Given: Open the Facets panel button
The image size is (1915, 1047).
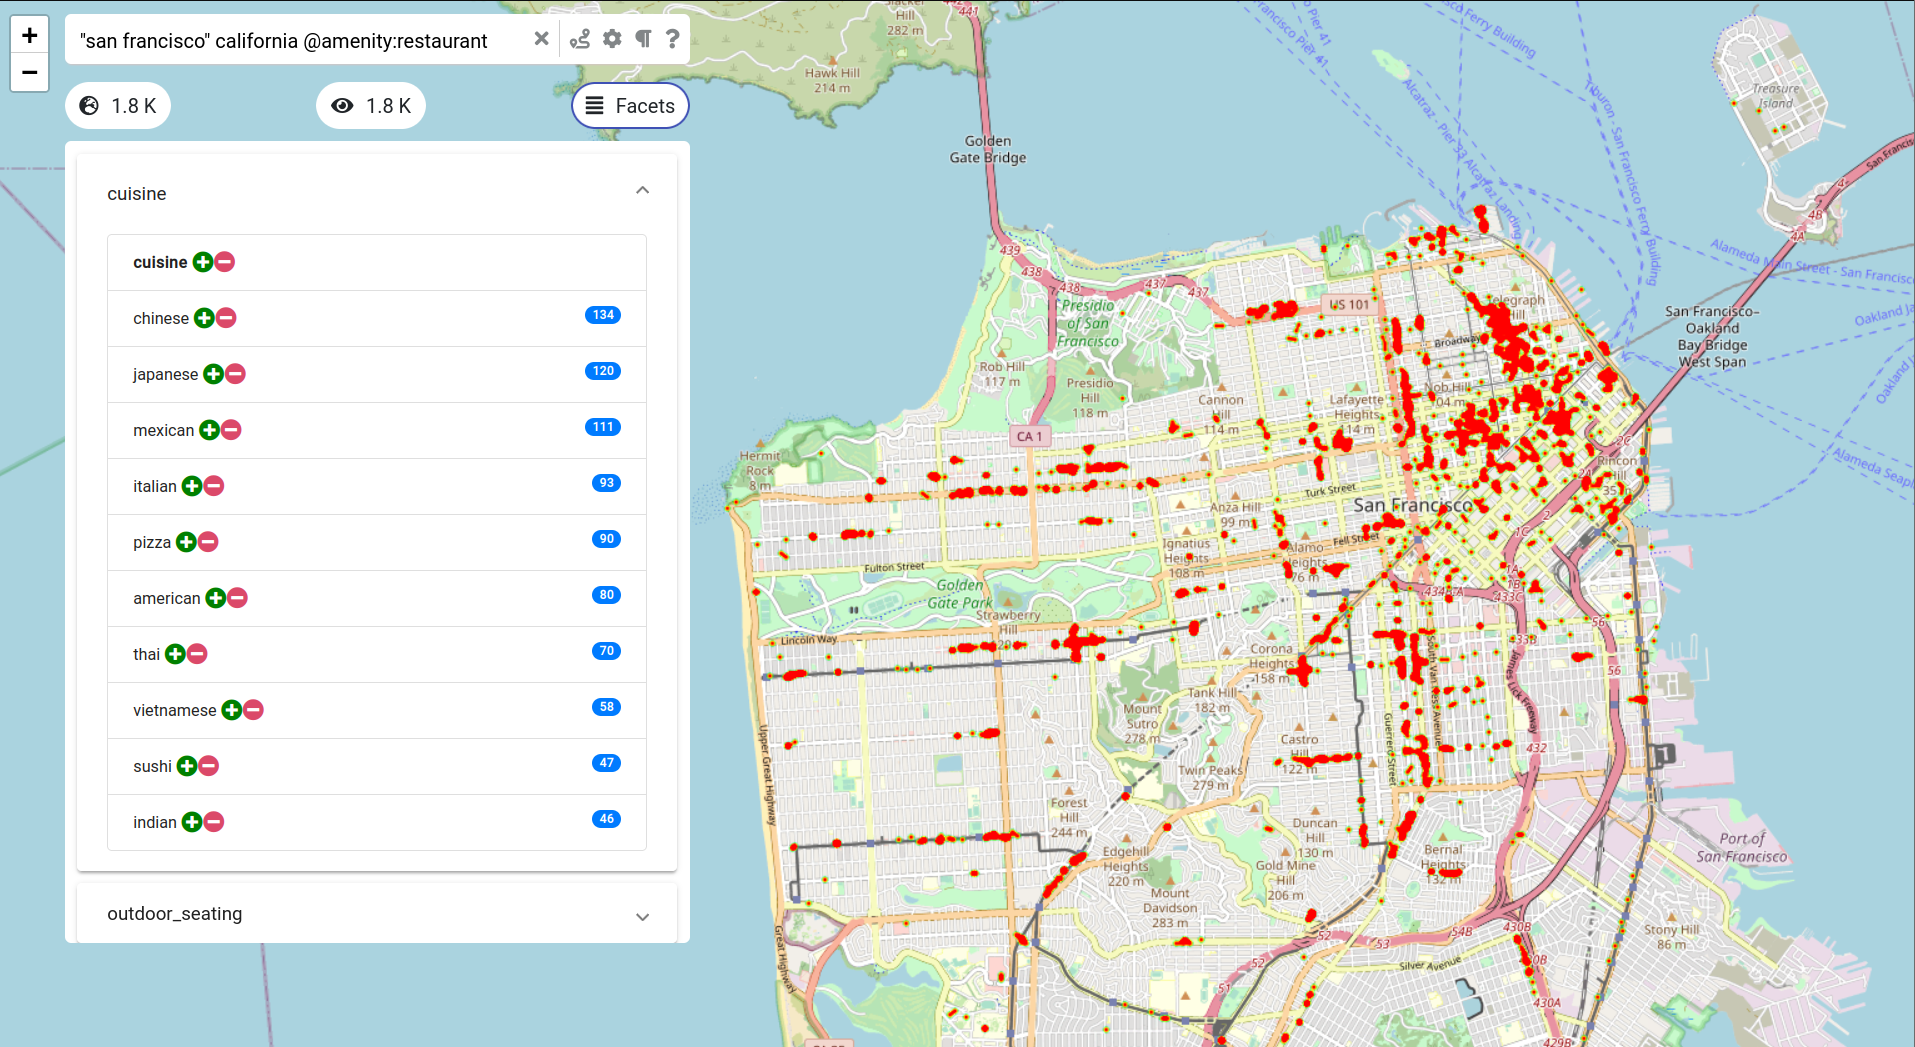Looking at the screenshot, I should click(630, 106).
